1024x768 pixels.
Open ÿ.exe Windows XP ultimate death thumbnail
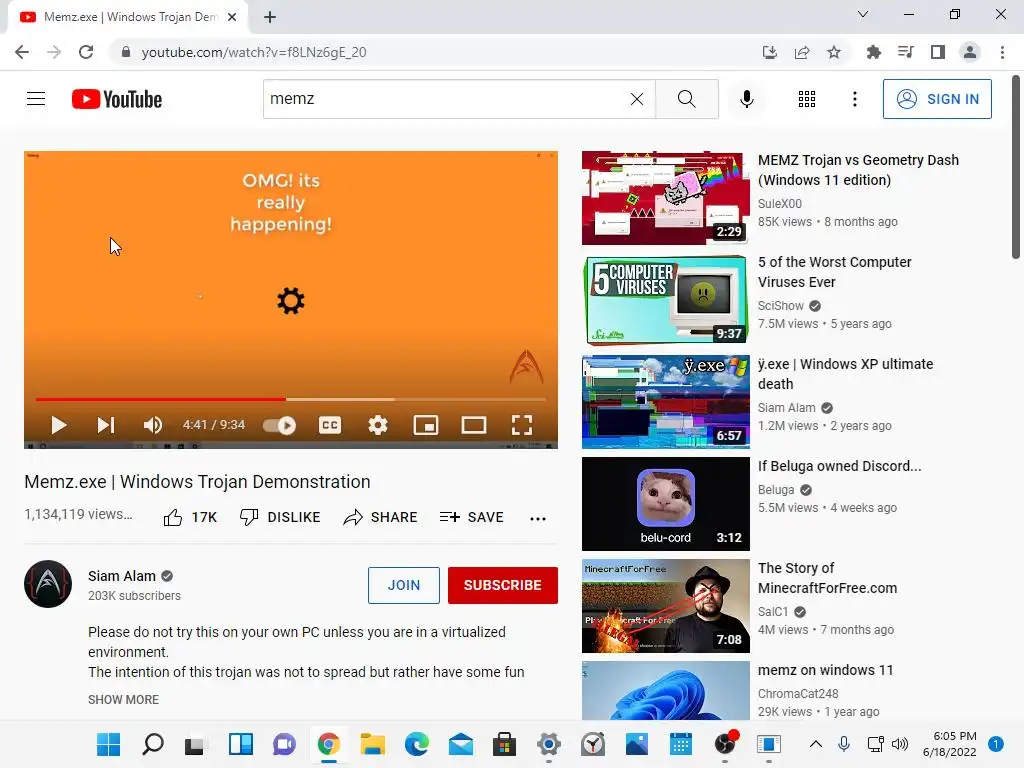[665, 402]
